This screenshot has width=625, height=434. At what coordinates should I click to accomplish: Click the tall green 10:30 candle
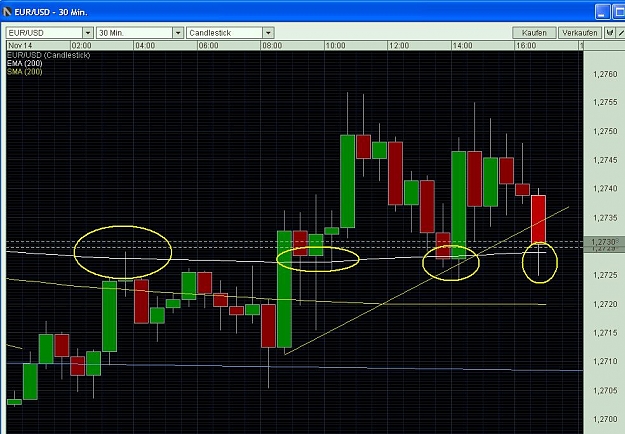pos(348,181)
